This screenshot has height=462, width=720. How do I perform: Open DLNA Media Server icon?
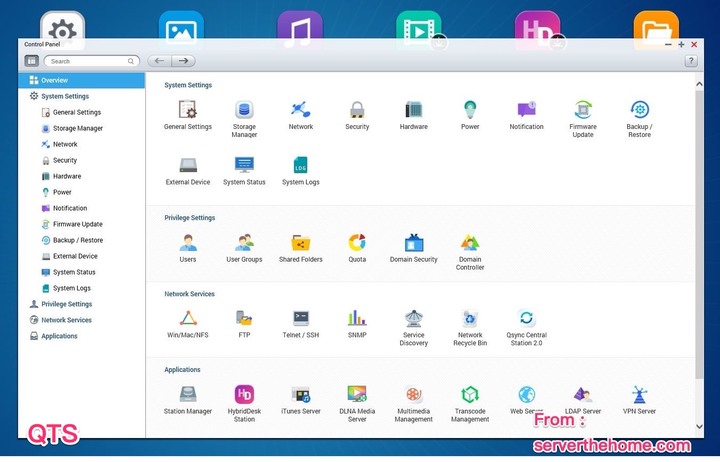pos(357,394)
